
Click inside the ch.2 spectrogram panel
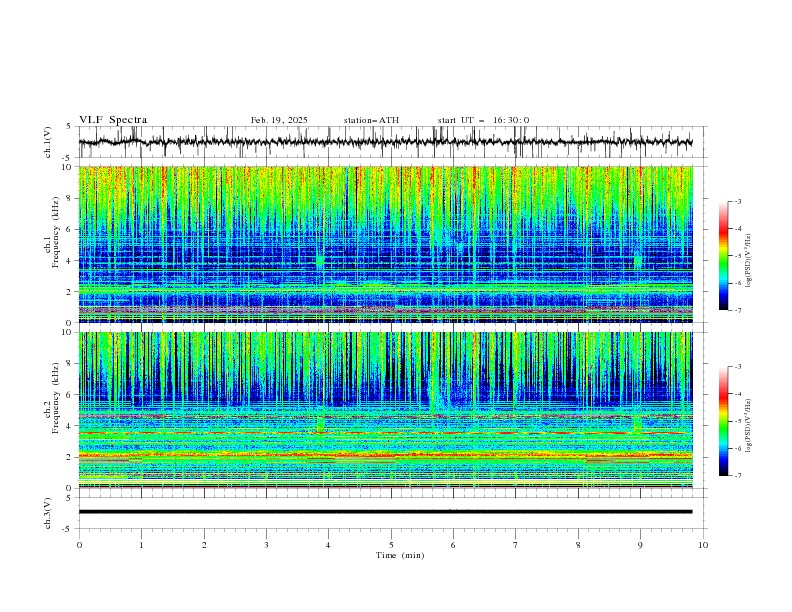click(386, 410)
